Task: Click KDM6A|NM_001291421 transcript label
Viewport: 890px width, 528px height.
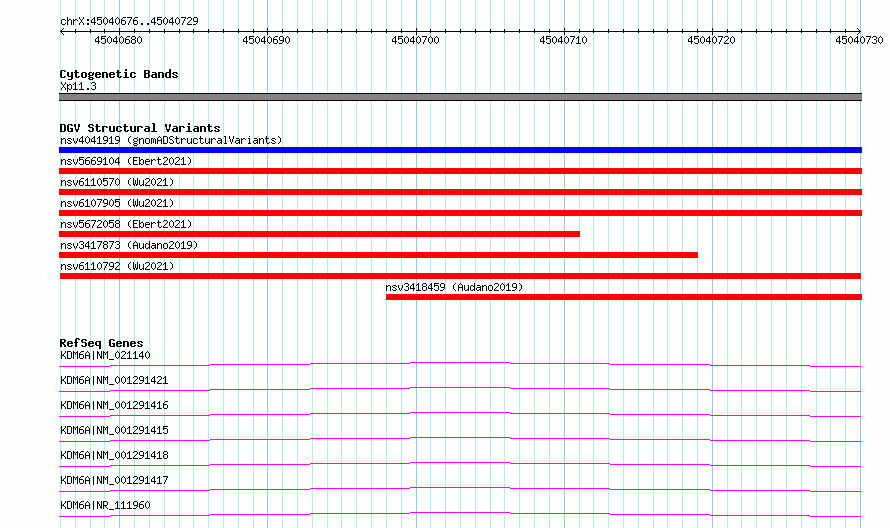Action: coord(114,380)
